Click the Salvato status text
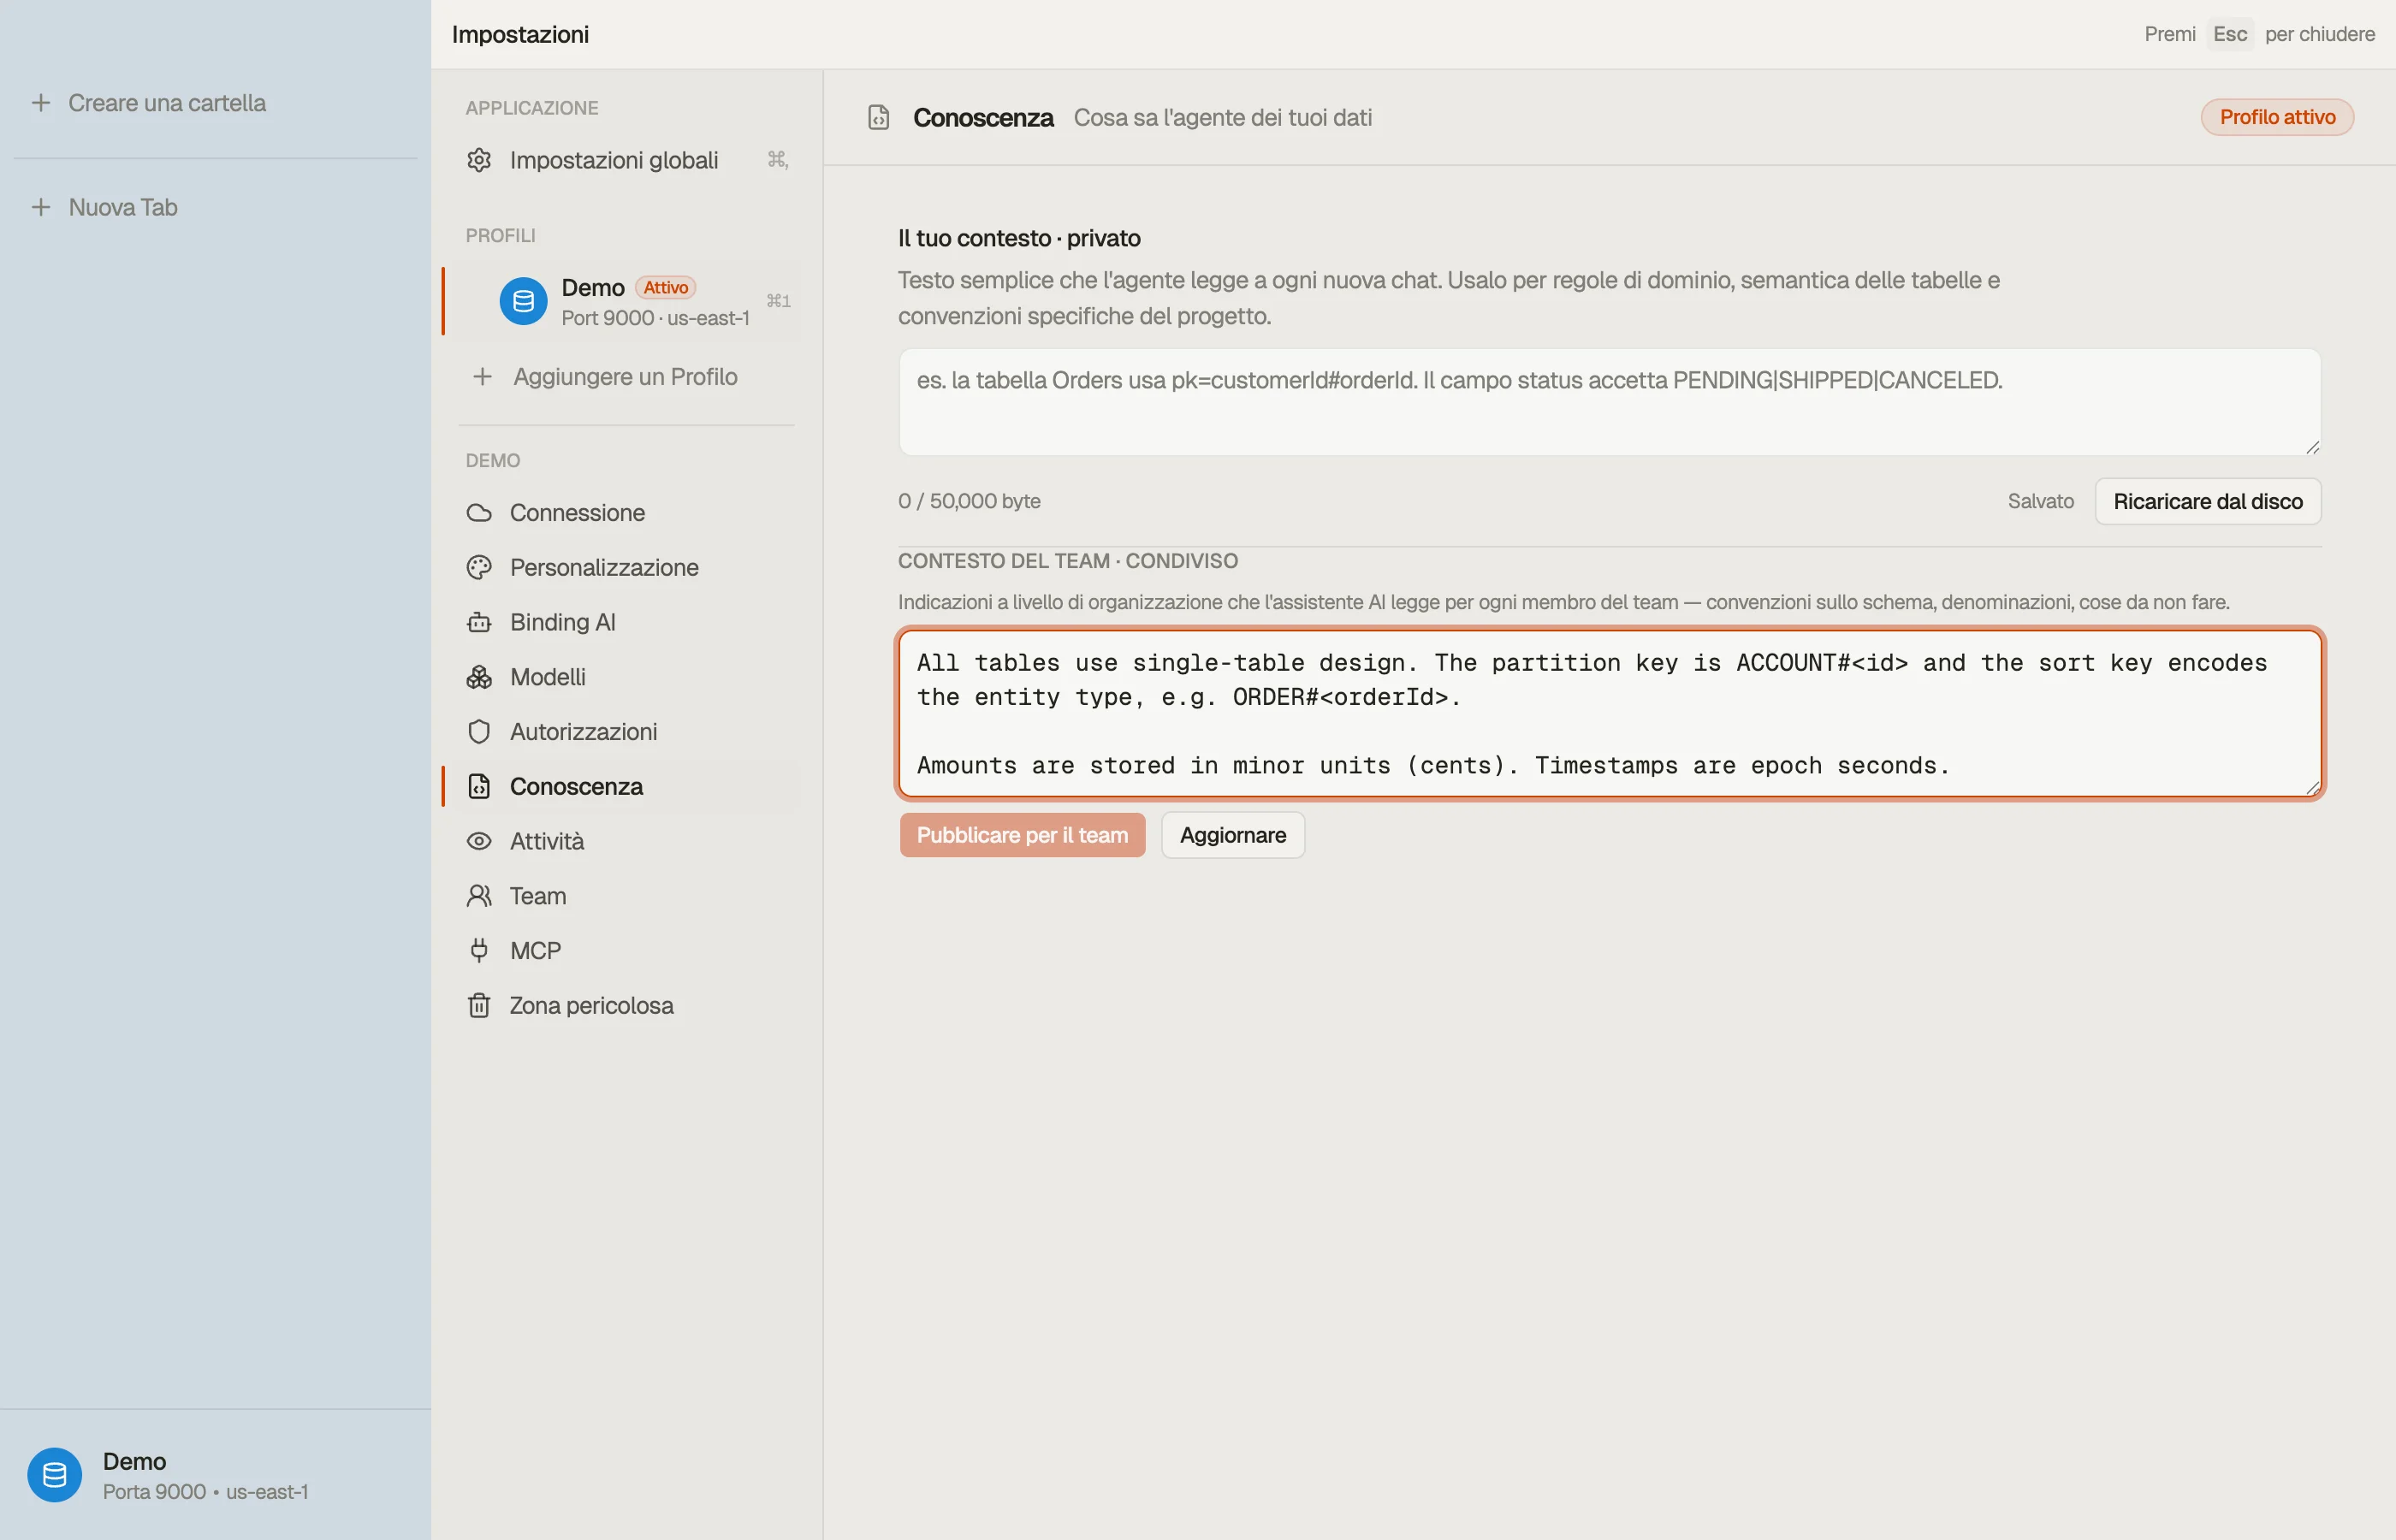 pyautogui.click(x=2040, y=501)
